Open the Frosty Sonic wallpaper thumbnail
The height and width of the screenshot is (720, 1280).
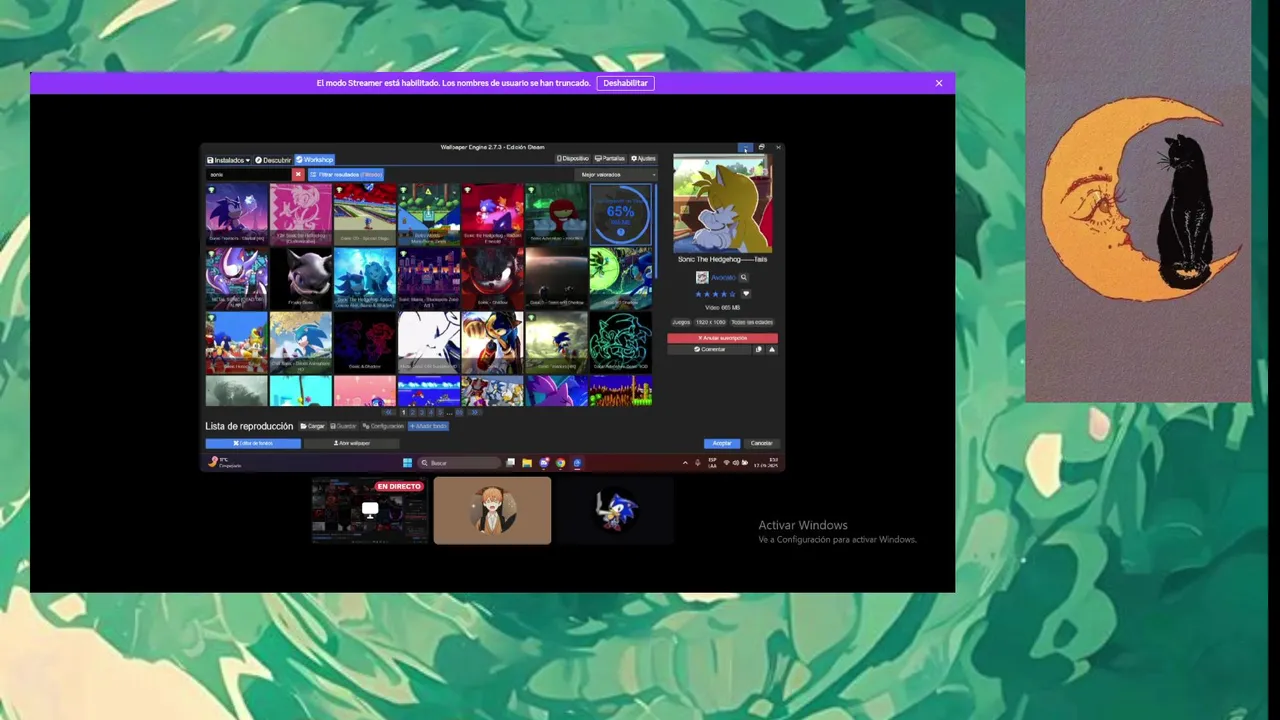pos(301,278)
